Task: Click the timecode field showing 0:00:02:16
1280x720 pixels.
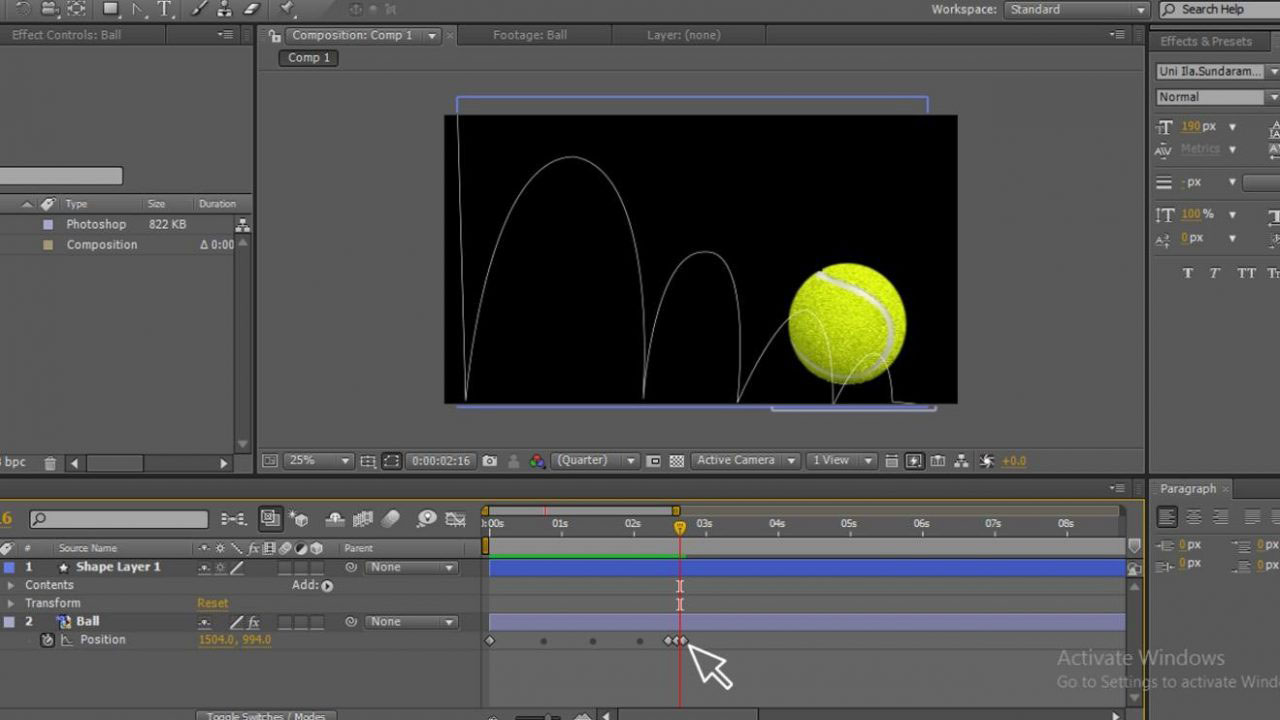Action: pos(440,461)
